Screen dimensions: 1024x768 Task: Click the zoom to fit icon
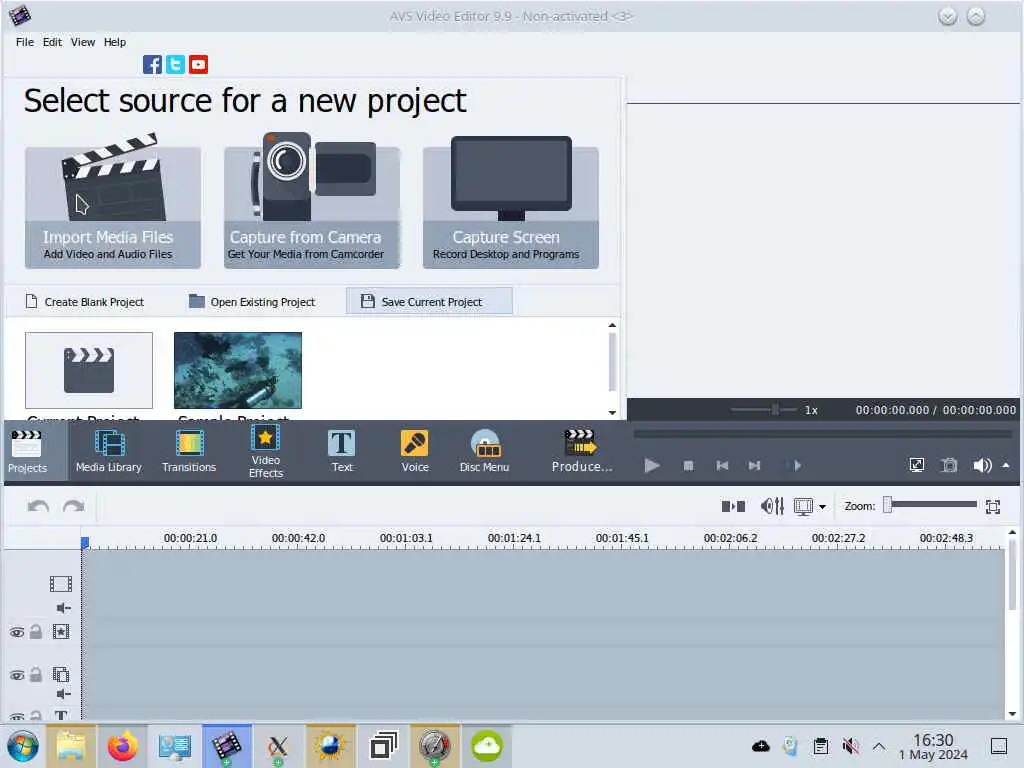pyautogui.click(x=993, y=506)
